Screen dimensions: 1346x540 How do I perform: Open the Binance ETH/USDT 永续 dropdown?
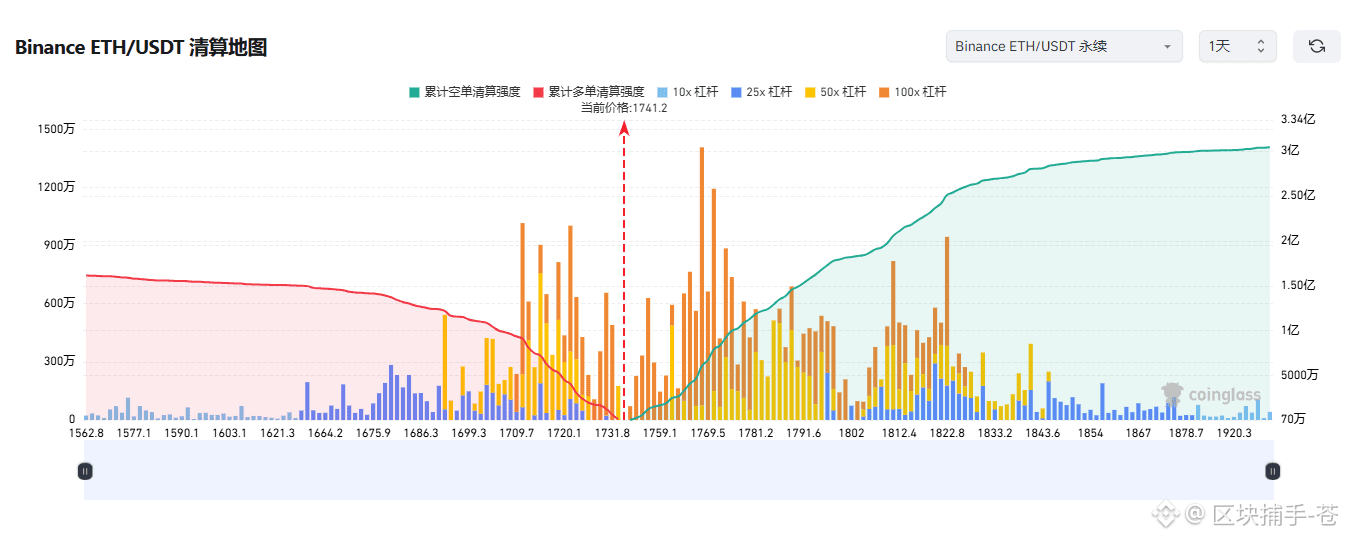[1064, 46]
